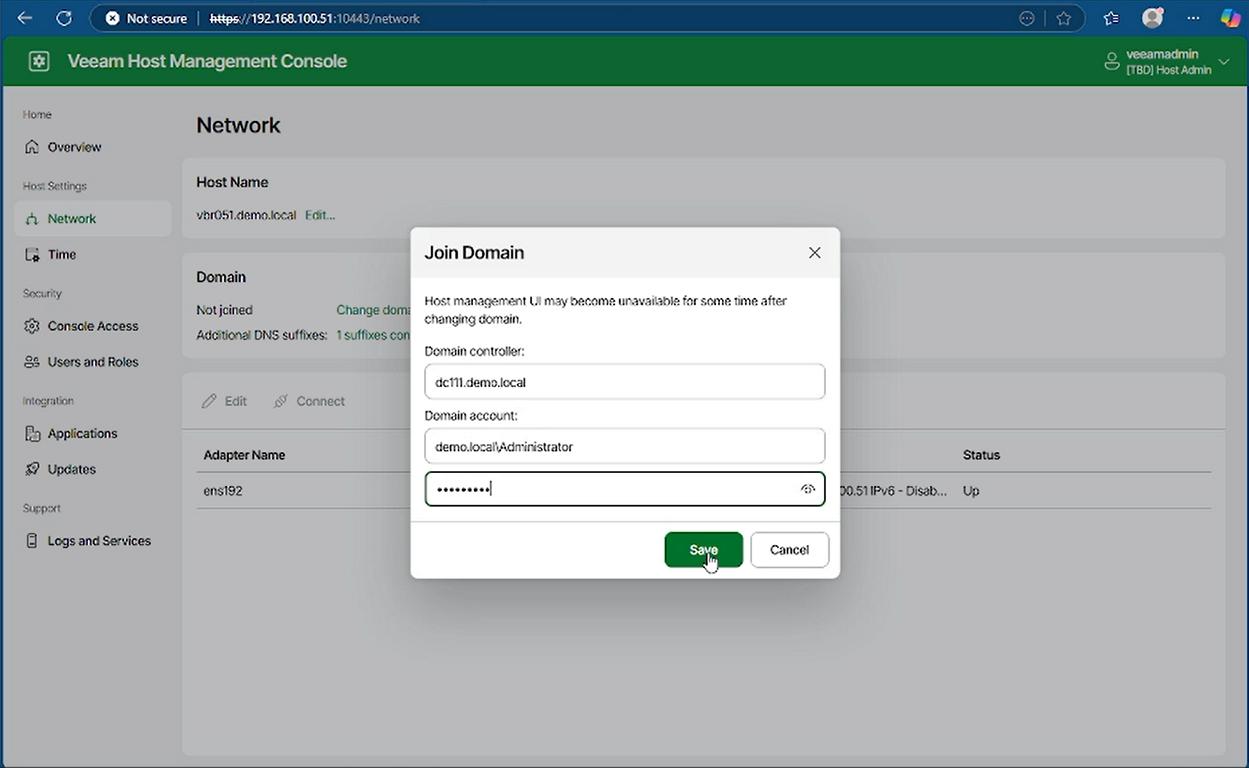The height and width of the screenshot is (768, 1249).
Task: Open the browser settings ellipsis menu
Action: coord(1193,18)
